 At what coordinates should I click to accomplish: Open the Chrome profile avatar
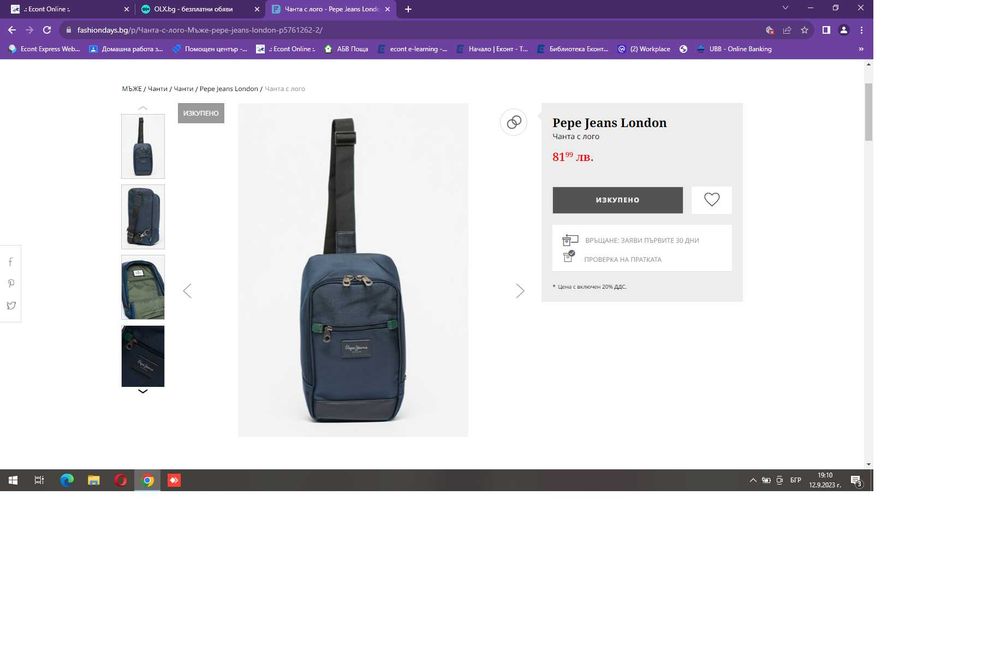click(x=843, y=30)
